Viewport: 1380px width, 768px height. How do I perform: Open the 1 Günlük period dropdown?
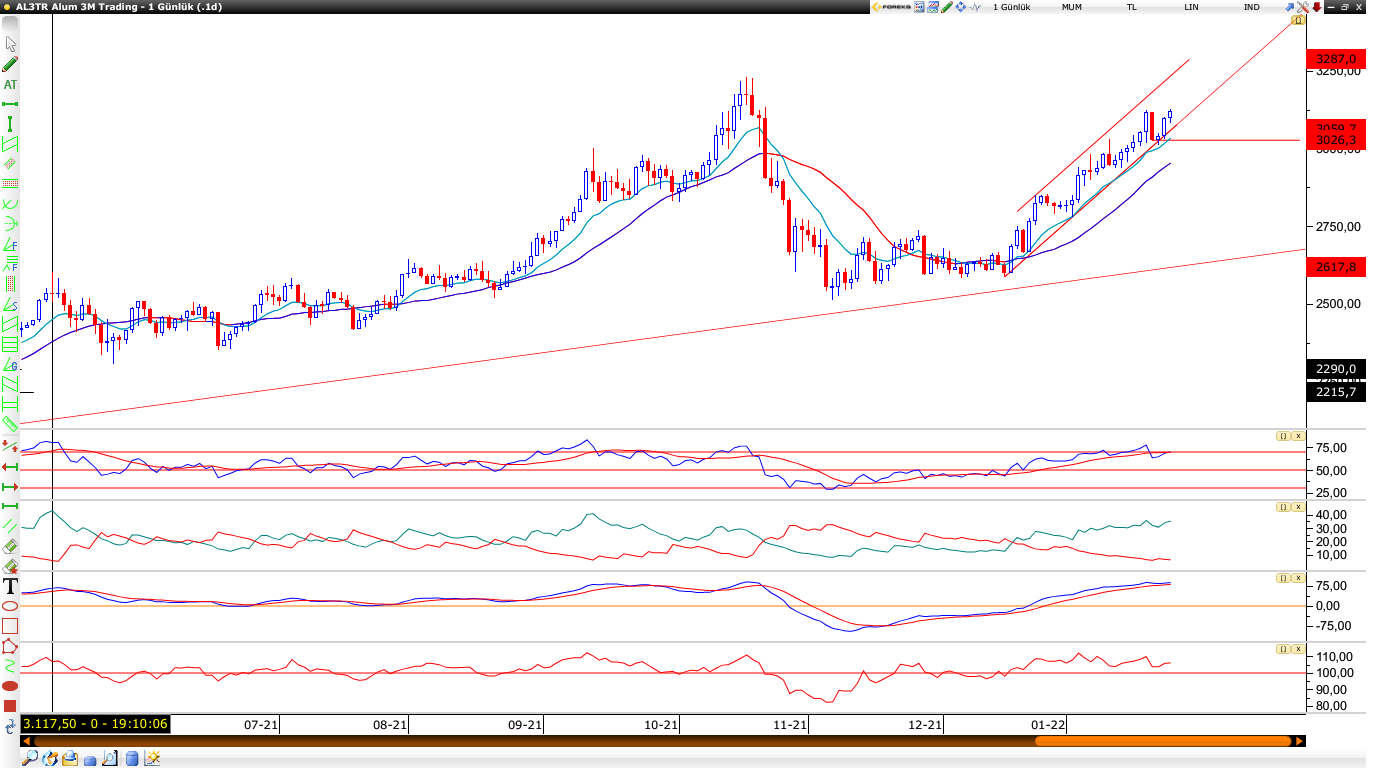point(1012,7)
